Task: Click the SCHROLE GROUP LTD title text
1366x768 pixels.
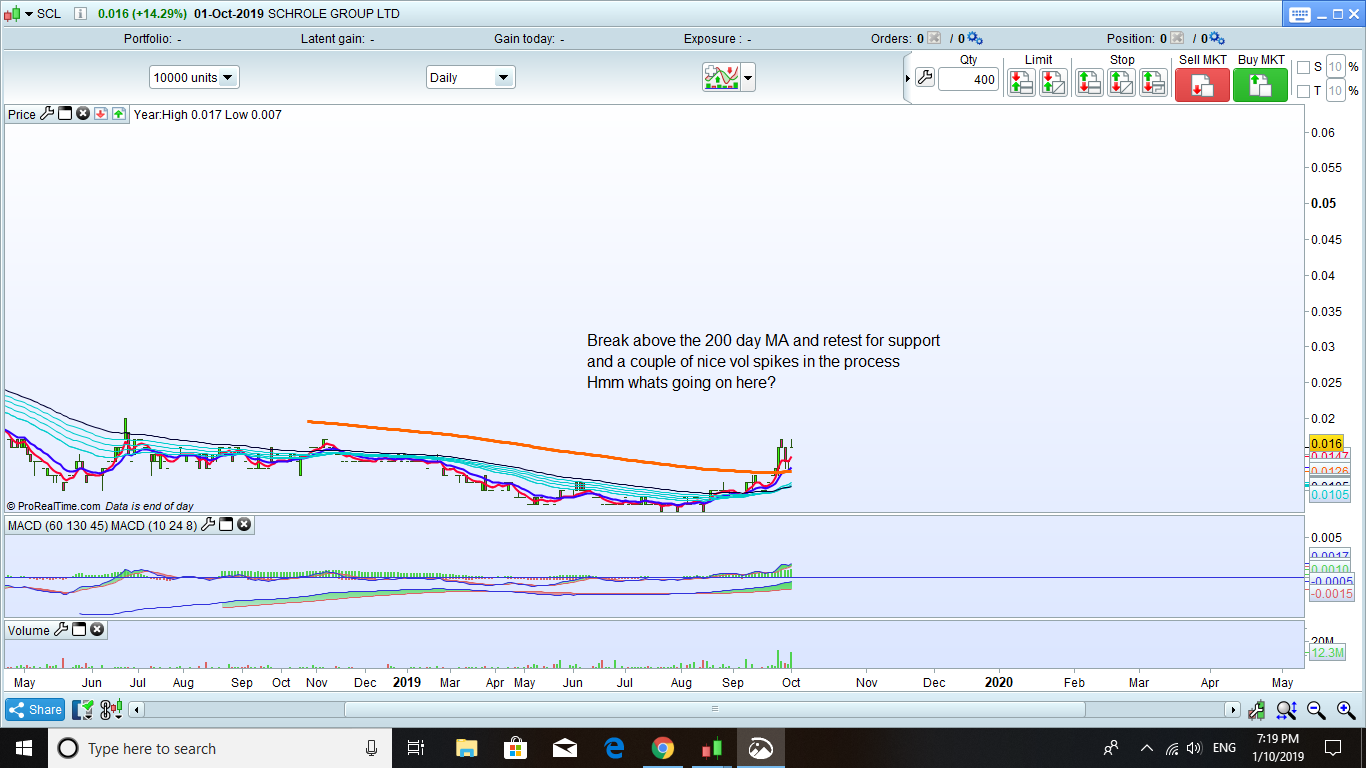Action: coord(335,14)
